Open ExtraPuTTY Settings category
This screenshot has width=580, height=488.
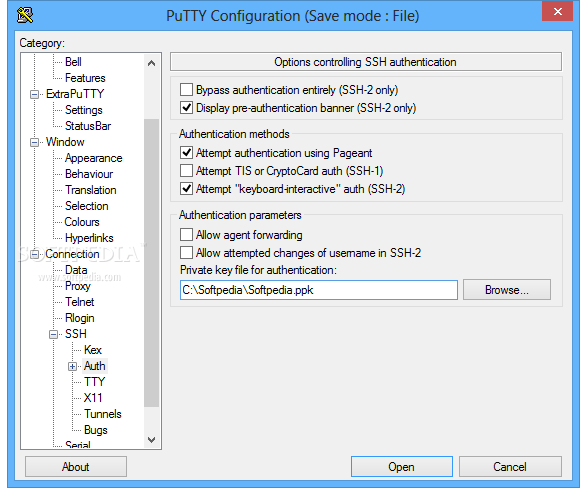84,110
